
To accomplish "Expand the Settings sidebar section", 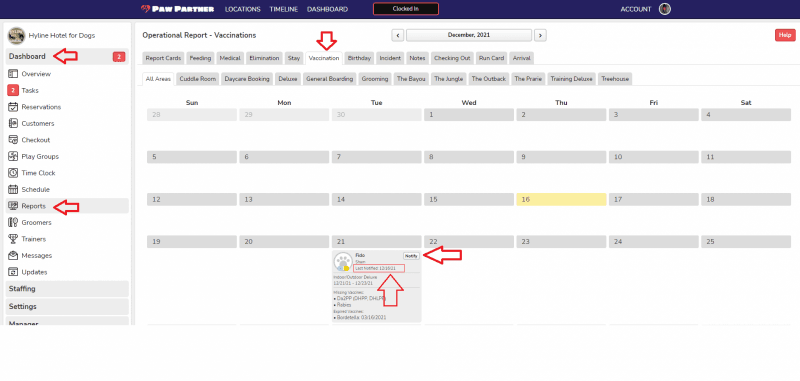I will click(x=67, y=307).
